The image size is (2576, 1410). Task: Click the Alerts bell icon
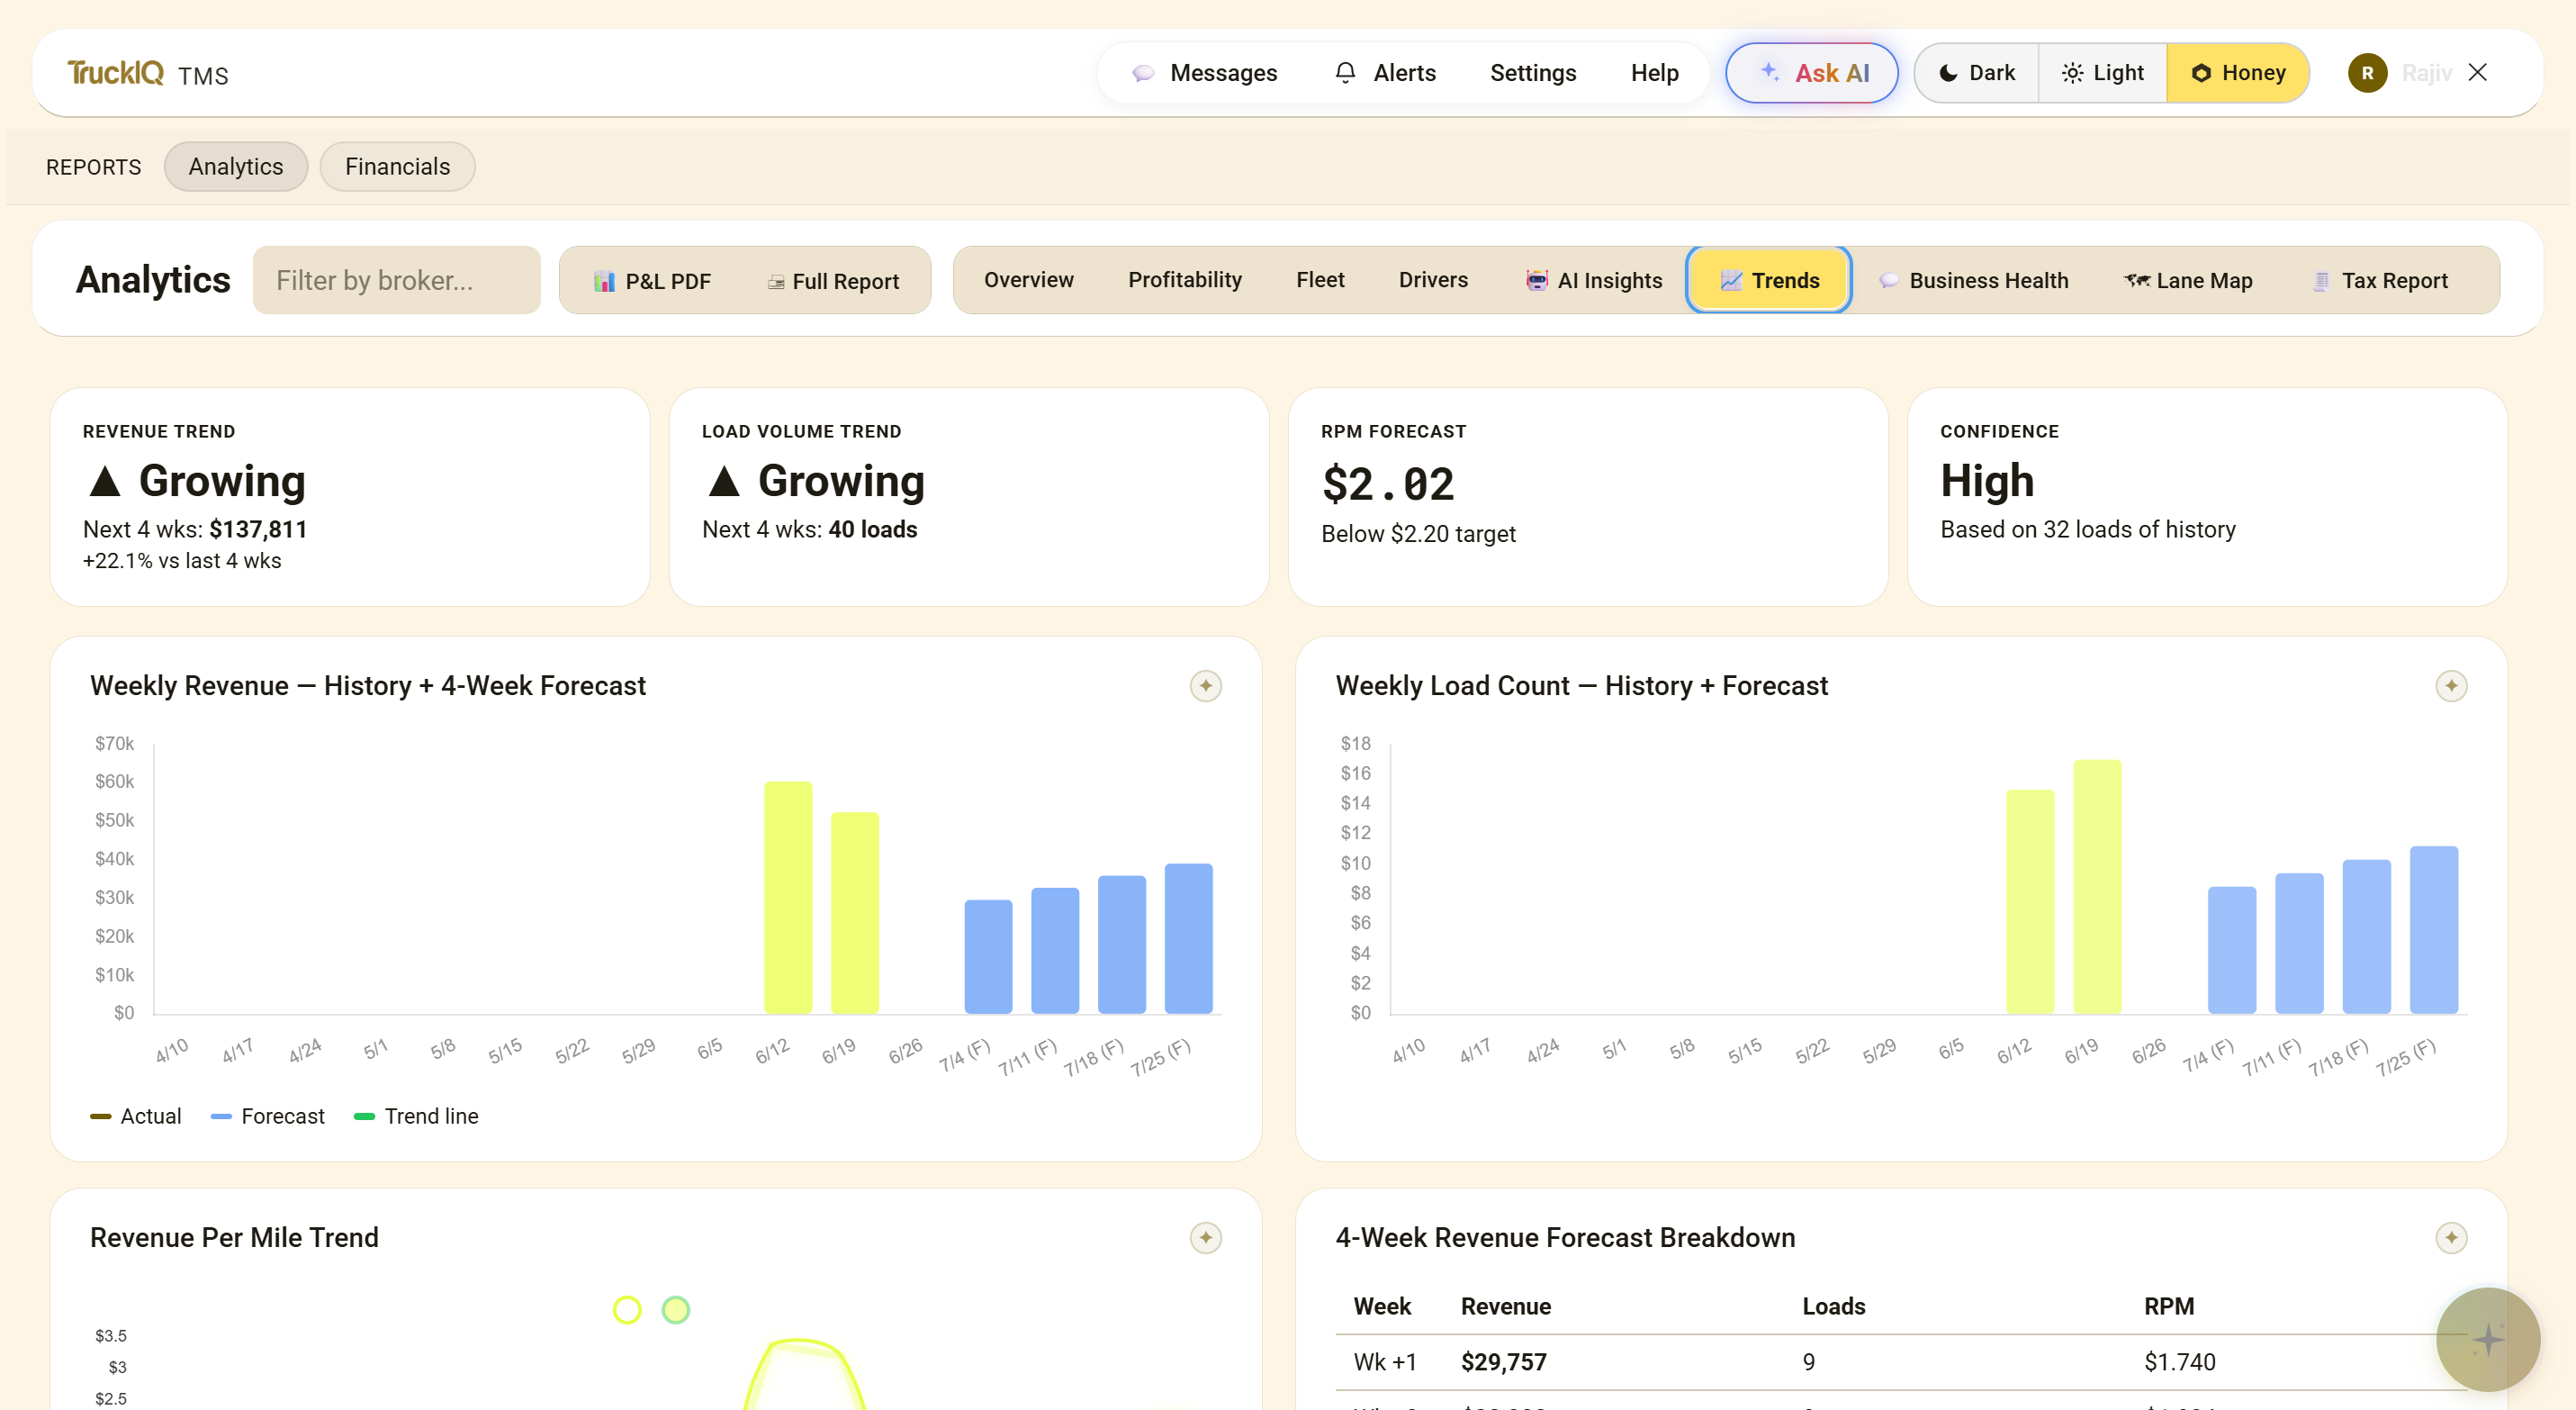click(x=1345, y=72)
